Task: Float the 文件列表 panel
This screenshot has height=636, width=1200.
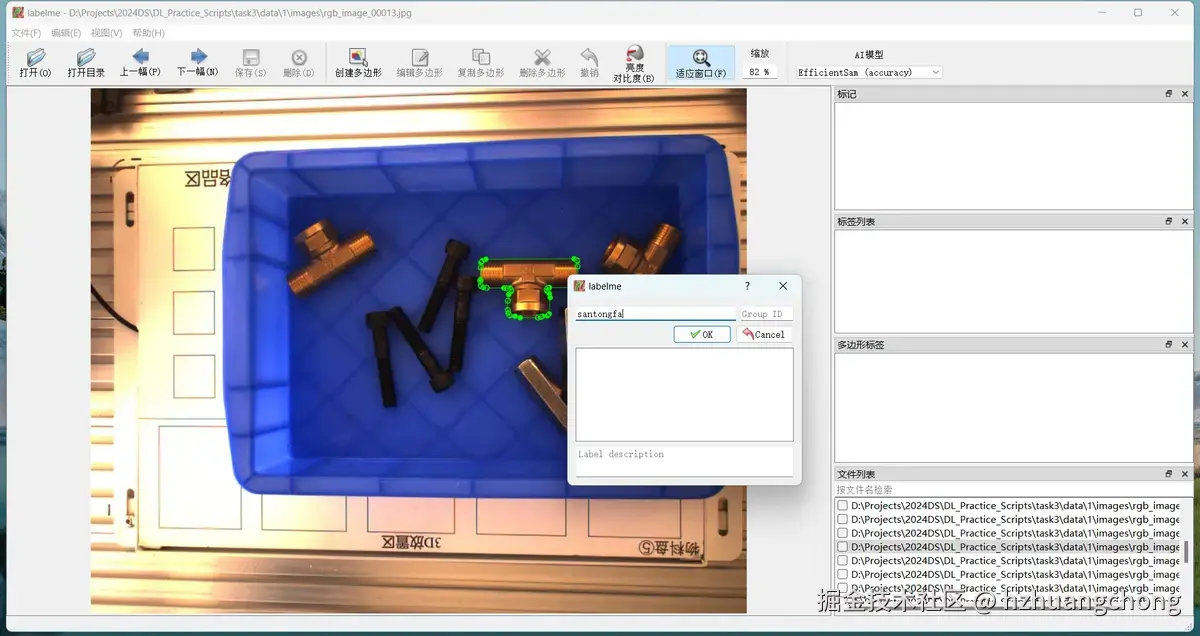Action: (x=1168, y=474)
